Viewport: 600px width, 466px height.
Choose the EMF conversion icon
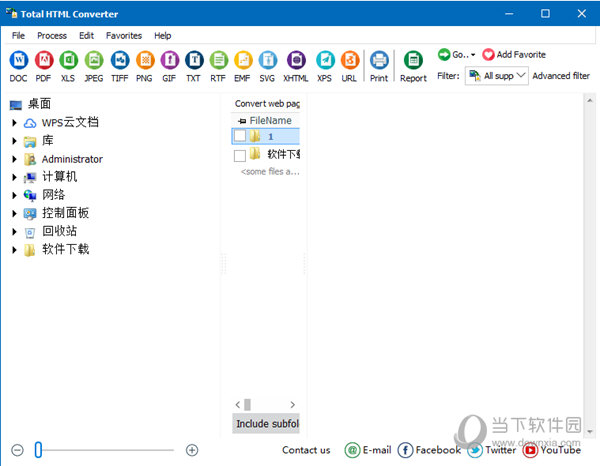click(x=243, y=60)
